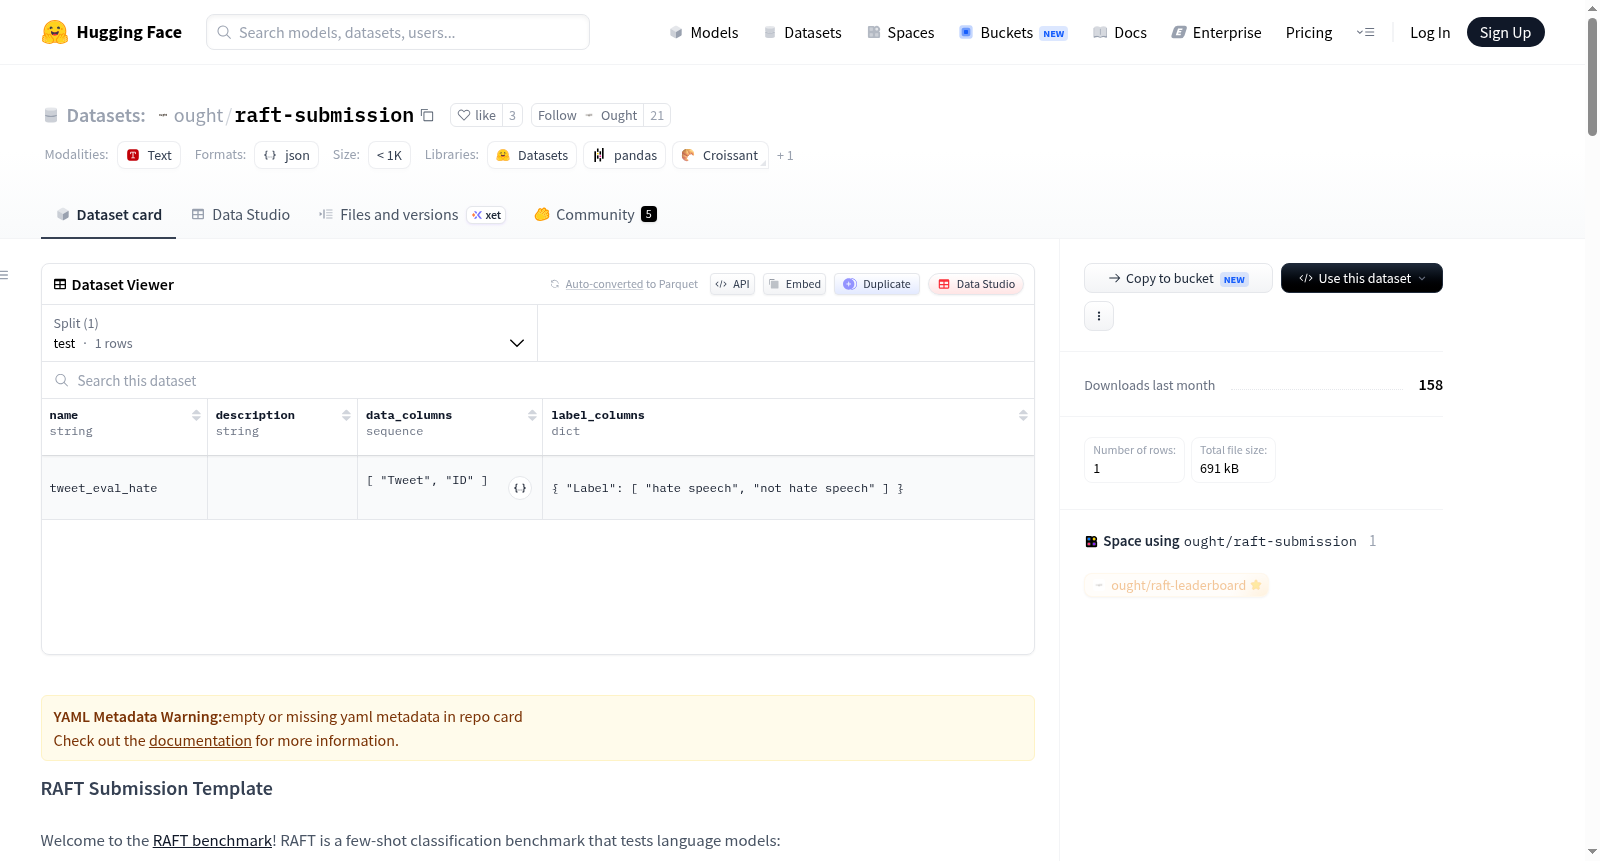Sort by the data_columns column arrows

[x=532, y=415]
